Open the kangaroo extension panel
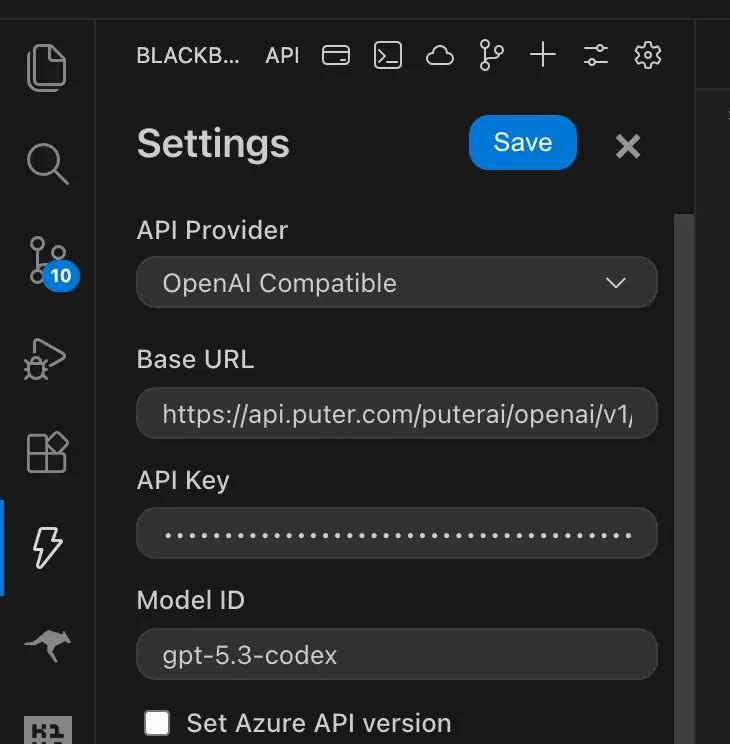 coord(48,645)
